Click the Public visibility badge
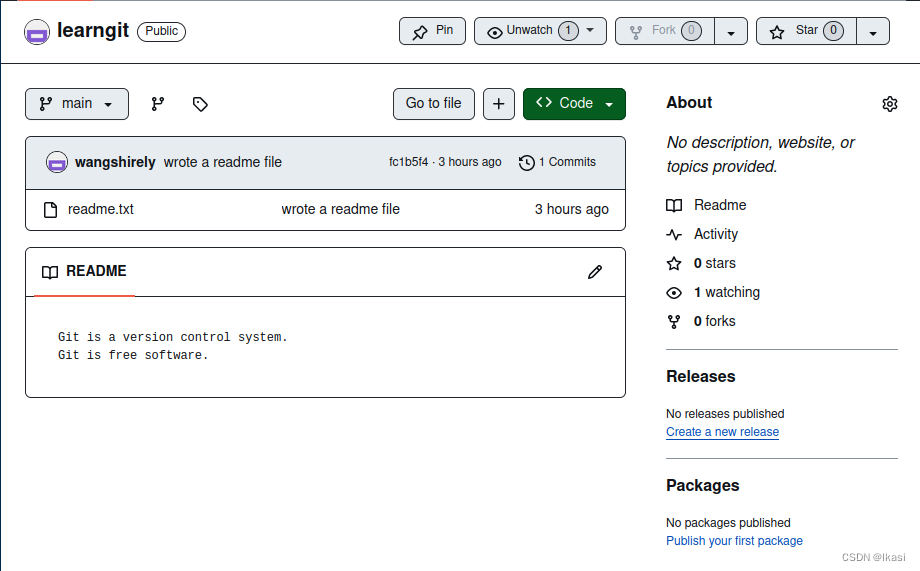Viewport: 920px width, 571px height. tap(161, 31)
